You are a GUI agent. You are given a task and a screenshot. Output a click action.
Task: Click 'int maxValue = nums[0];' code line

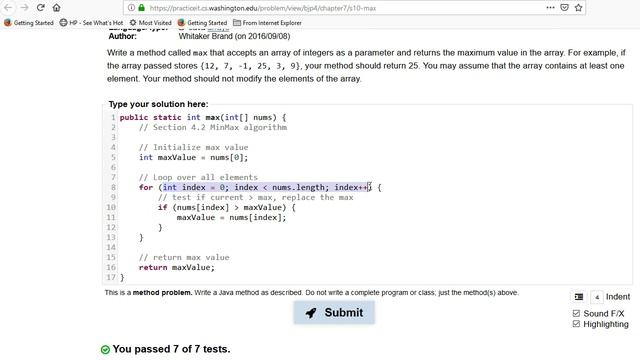[x=193, y=158]
